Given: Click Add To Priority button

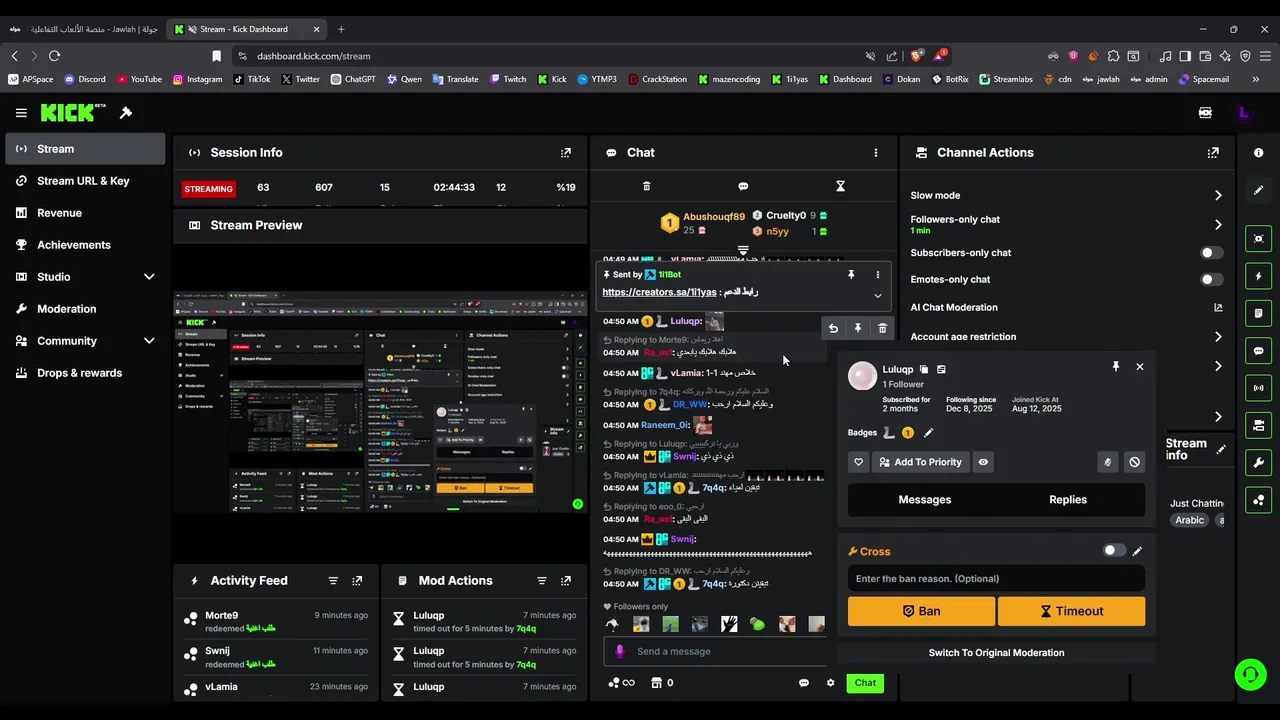Looking at the screenshot, I should tap(920, 462).
